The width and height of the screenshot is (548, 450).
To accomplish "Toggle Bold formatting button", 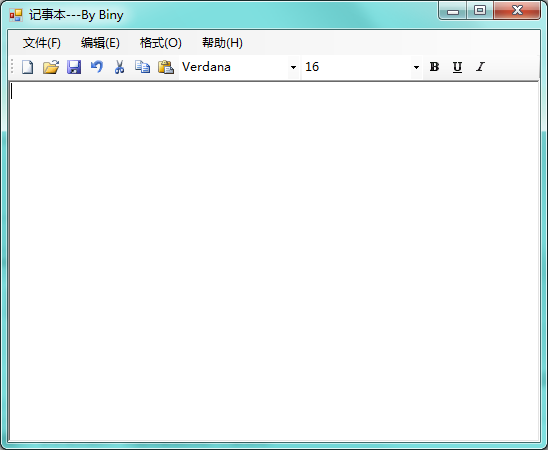I will pos(434,67).
